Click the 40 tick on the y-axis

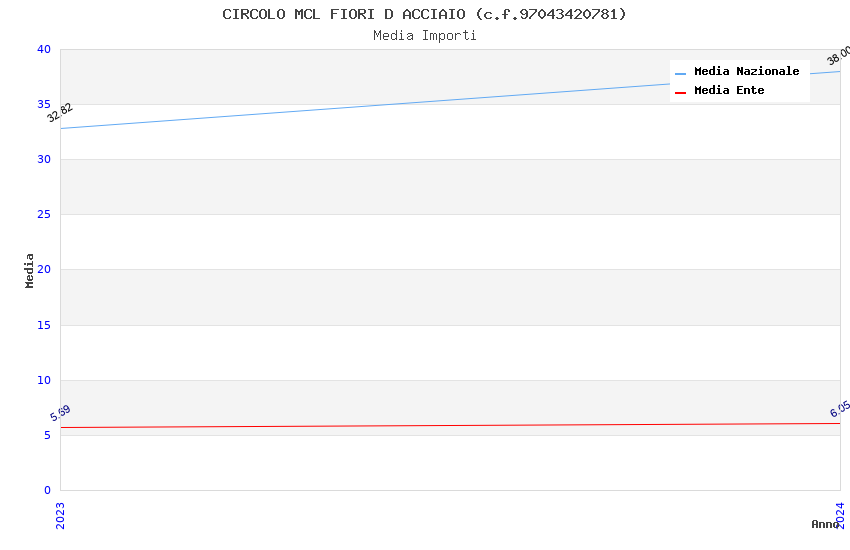(44, 49)
